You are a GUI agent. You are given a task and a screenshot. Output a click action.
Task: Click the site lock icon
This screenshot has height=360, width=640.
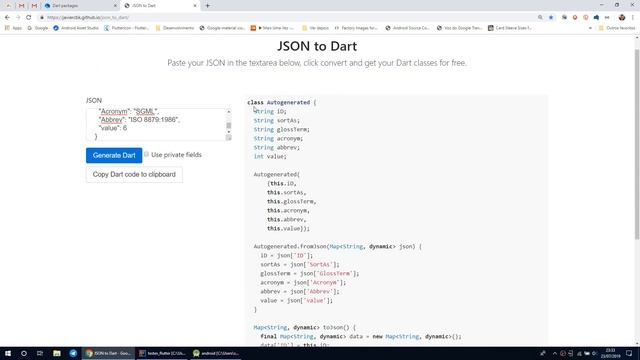click(42, 18)
